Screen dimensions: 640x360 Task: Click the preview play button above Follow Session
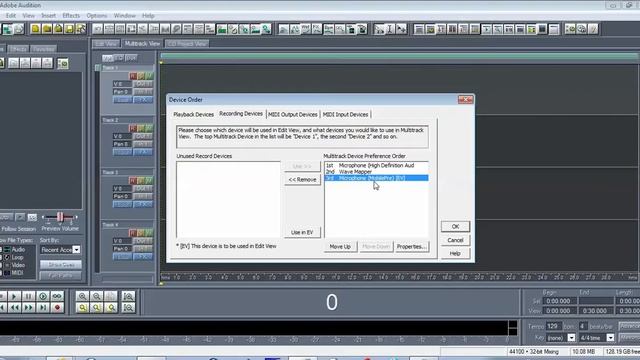click(x=20, y=217)
